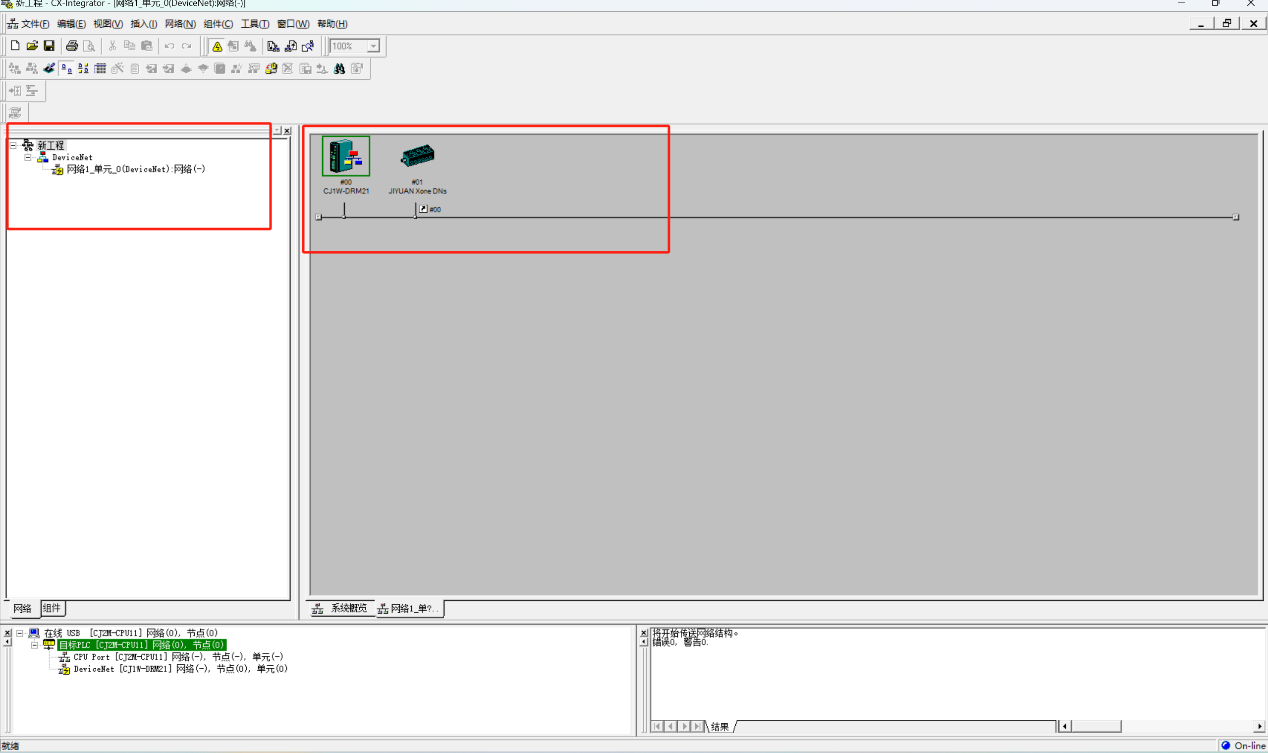
Task: Click the results panel horizontal scroll right arrow
Action: click(x=1259, y=726)
